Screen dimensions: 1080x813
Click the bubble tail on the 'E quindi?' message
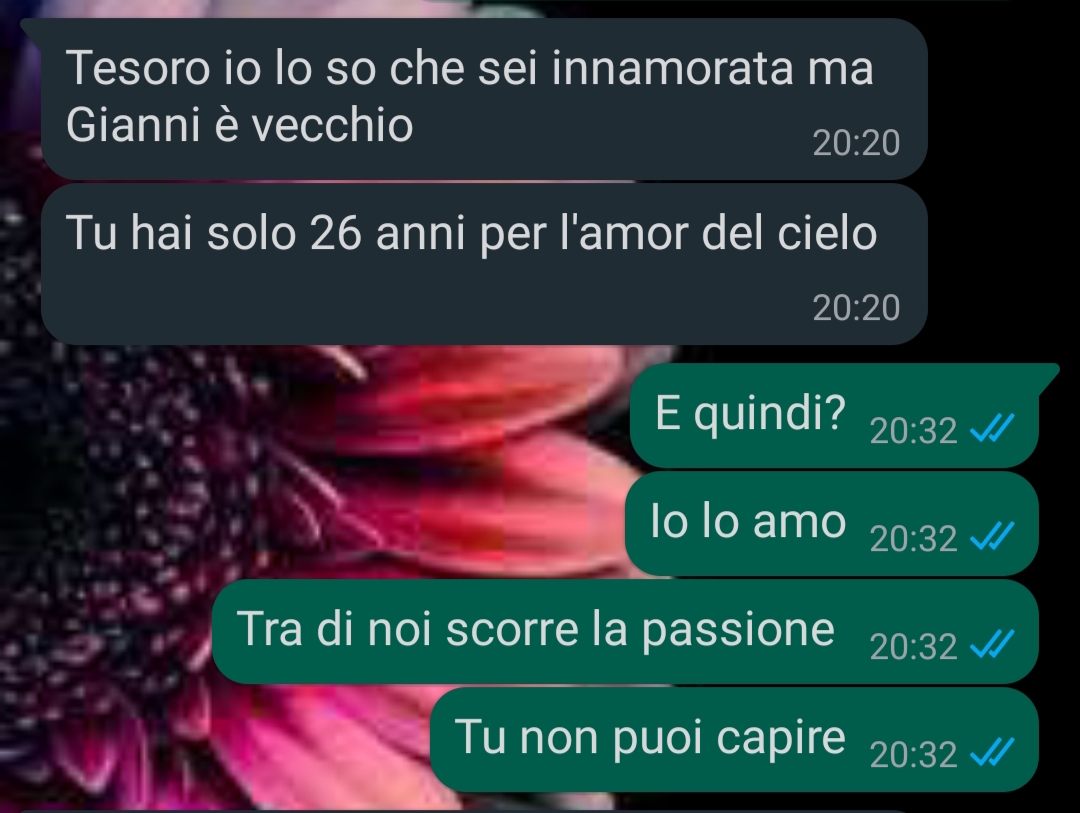1048,375
